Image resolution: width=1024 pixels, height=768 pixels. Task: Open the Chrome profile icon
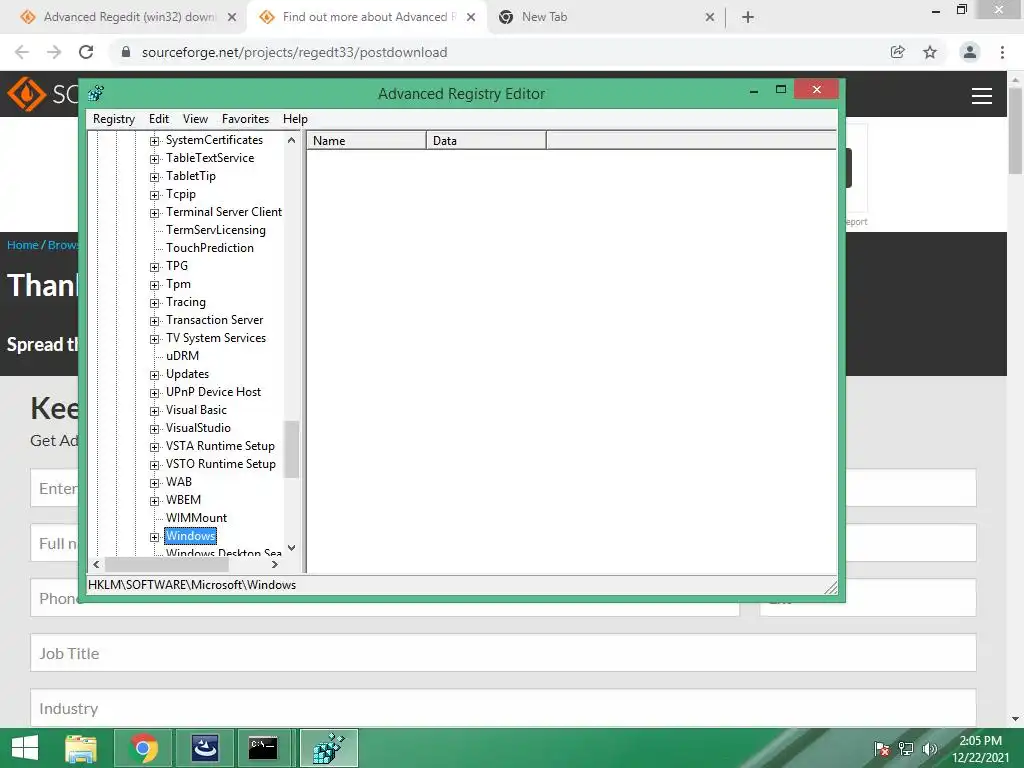(x=970, y=52)
